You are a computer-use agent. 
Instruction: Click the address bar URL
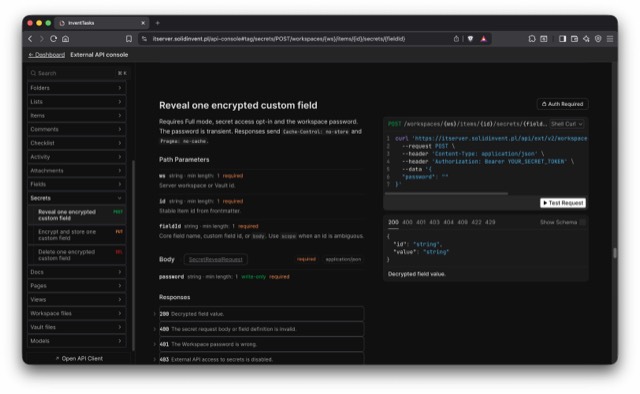point(279,39)
